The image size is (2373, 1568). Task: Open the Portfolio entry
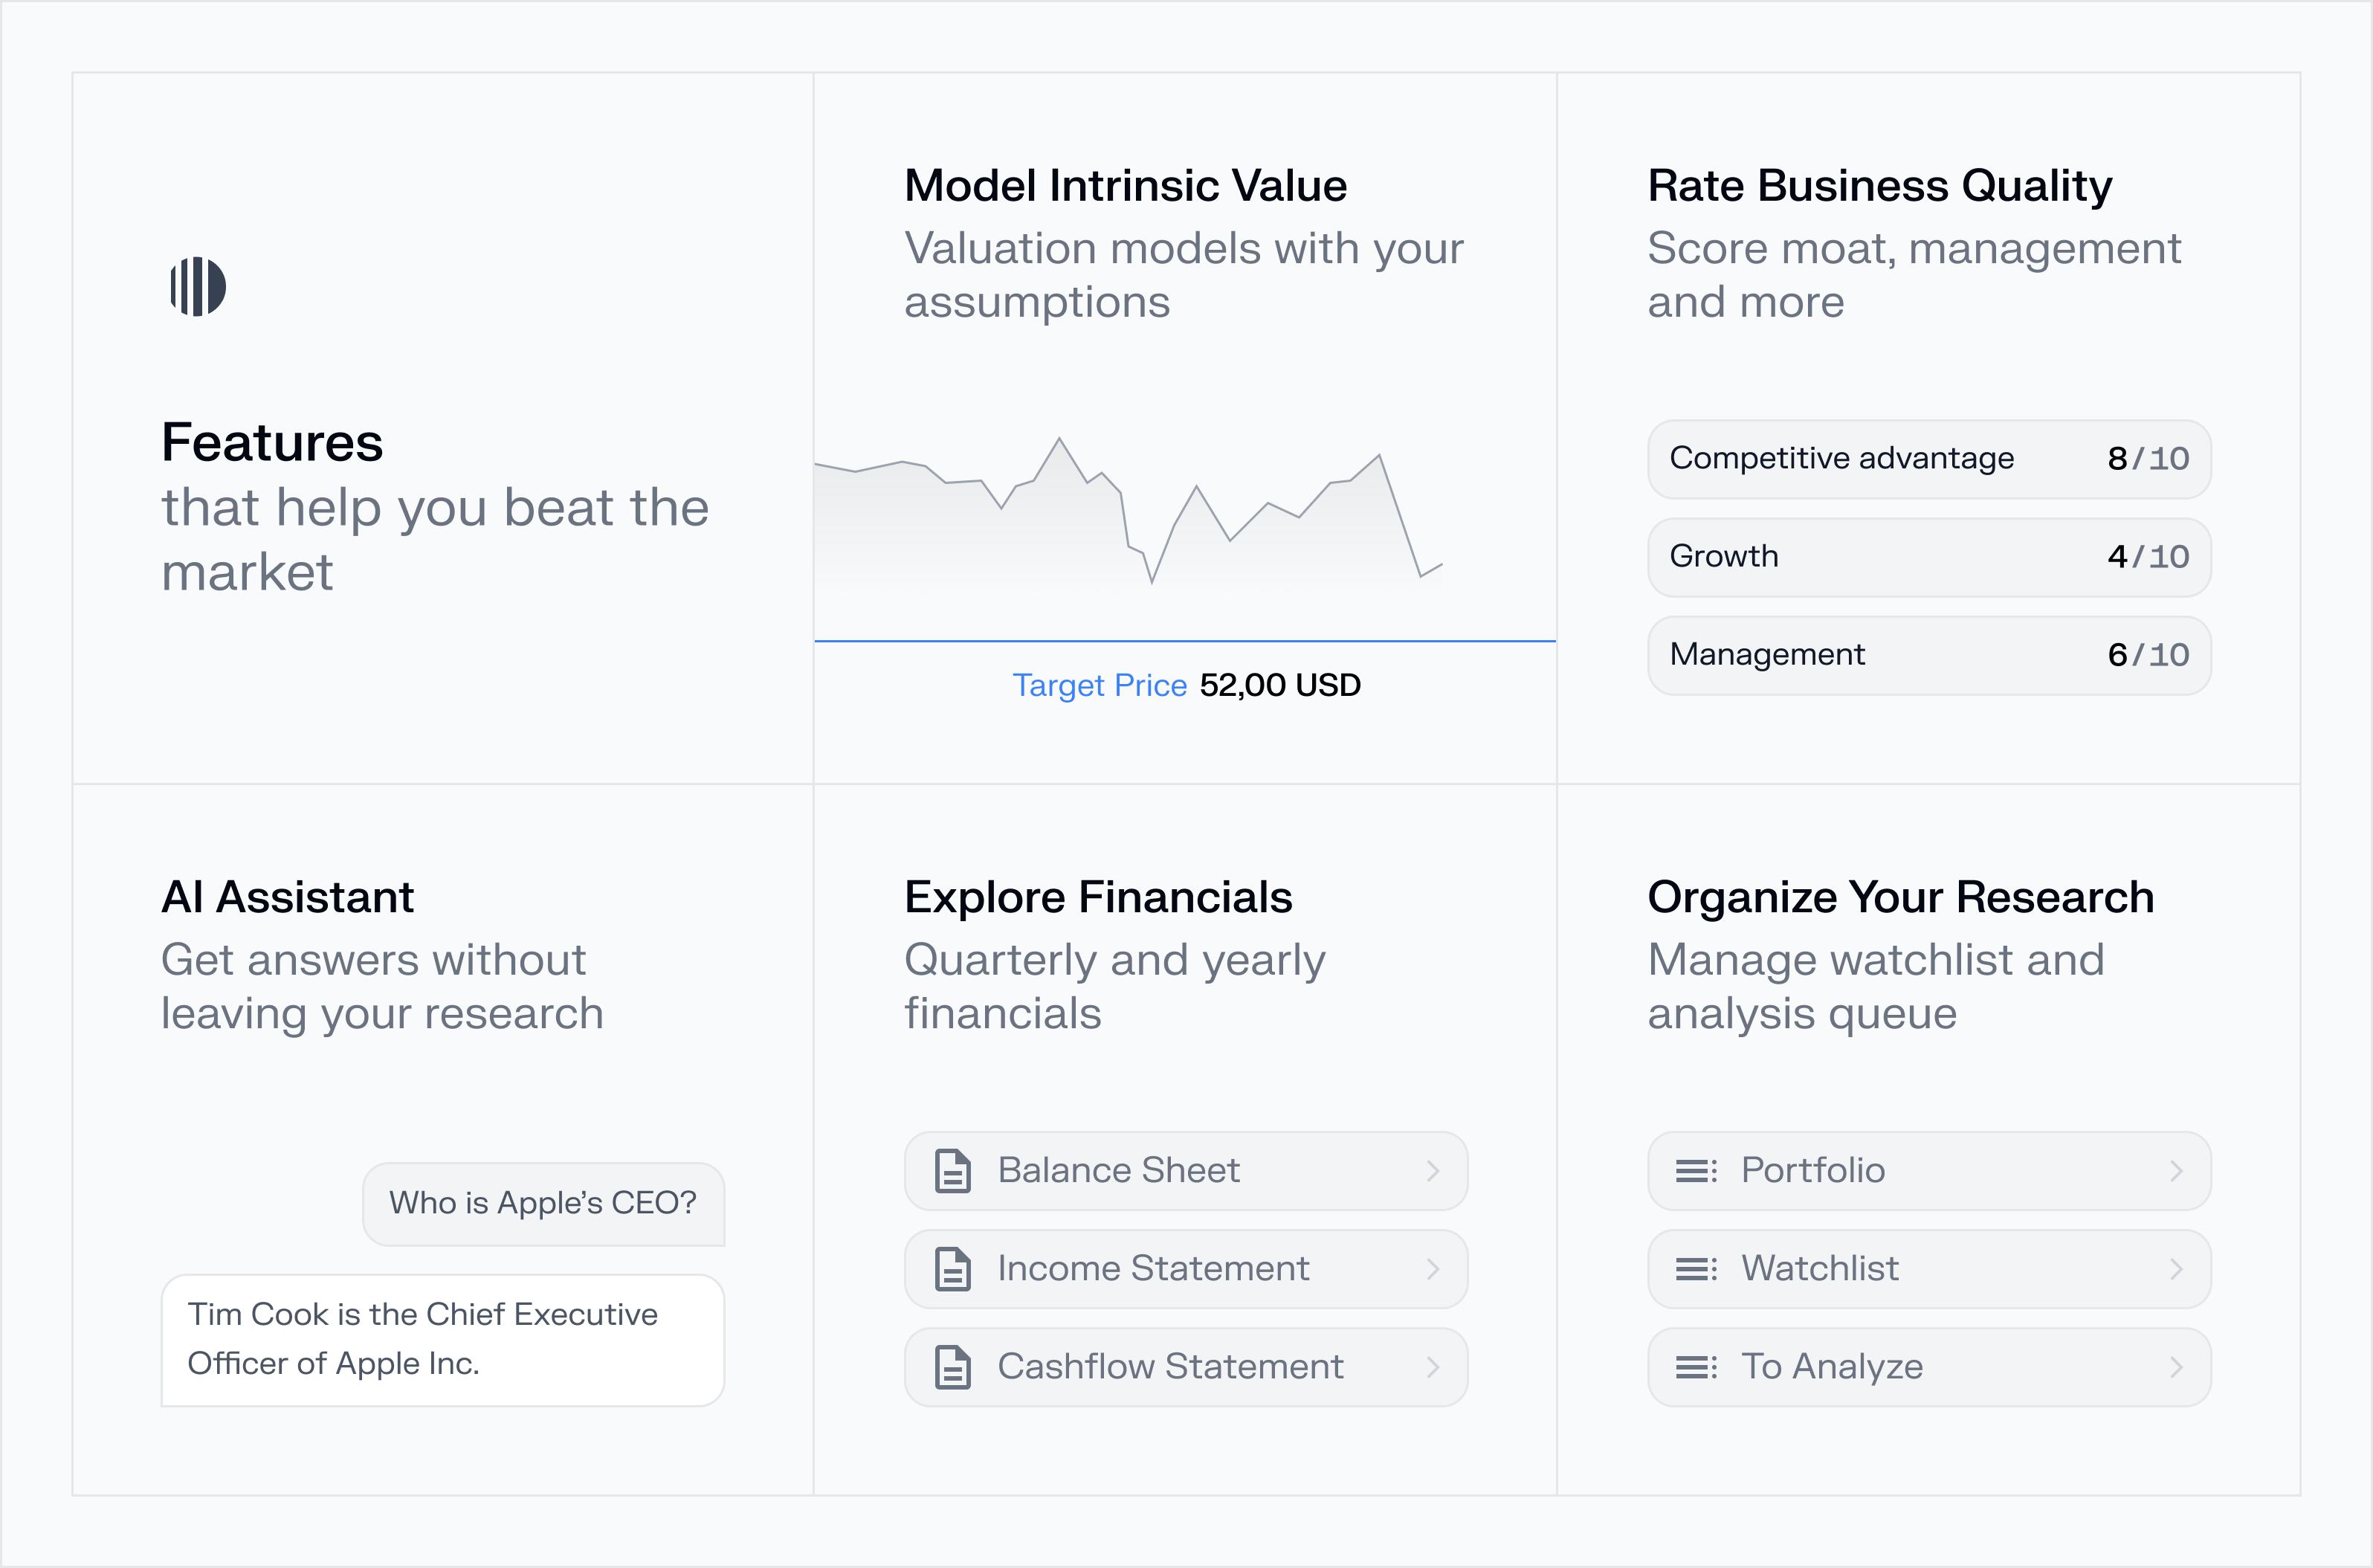(1928, 1170)
